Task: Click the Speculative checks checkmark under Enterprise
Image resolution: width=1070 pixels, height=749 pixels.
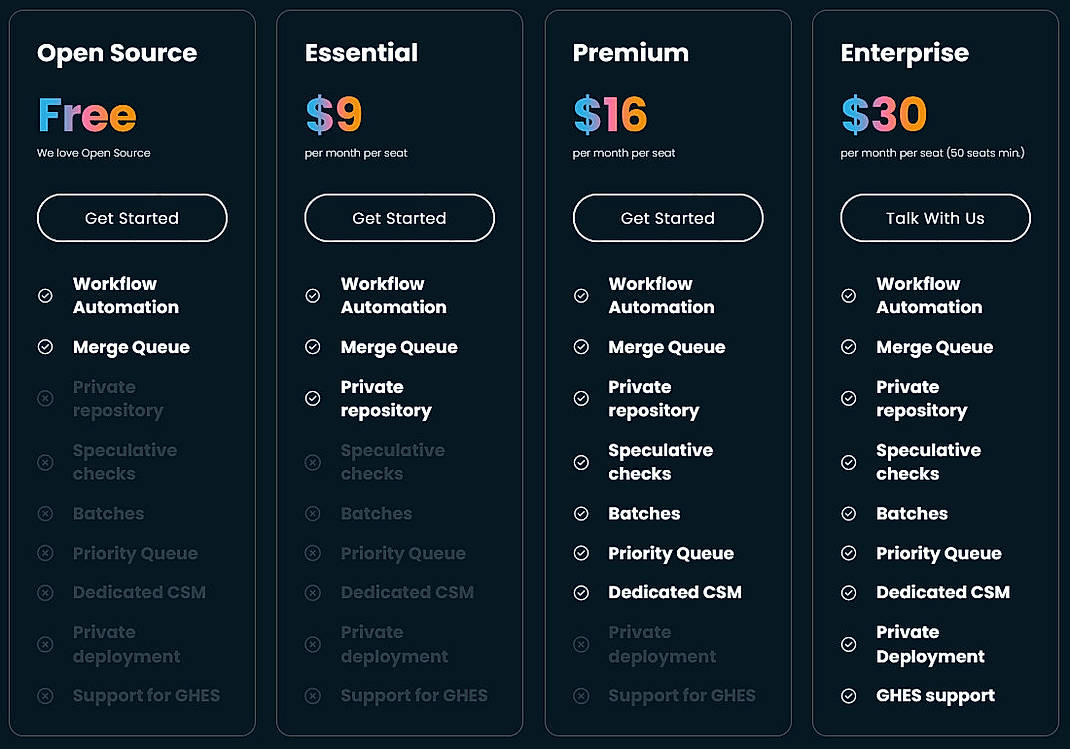Action: pos(849,462)
